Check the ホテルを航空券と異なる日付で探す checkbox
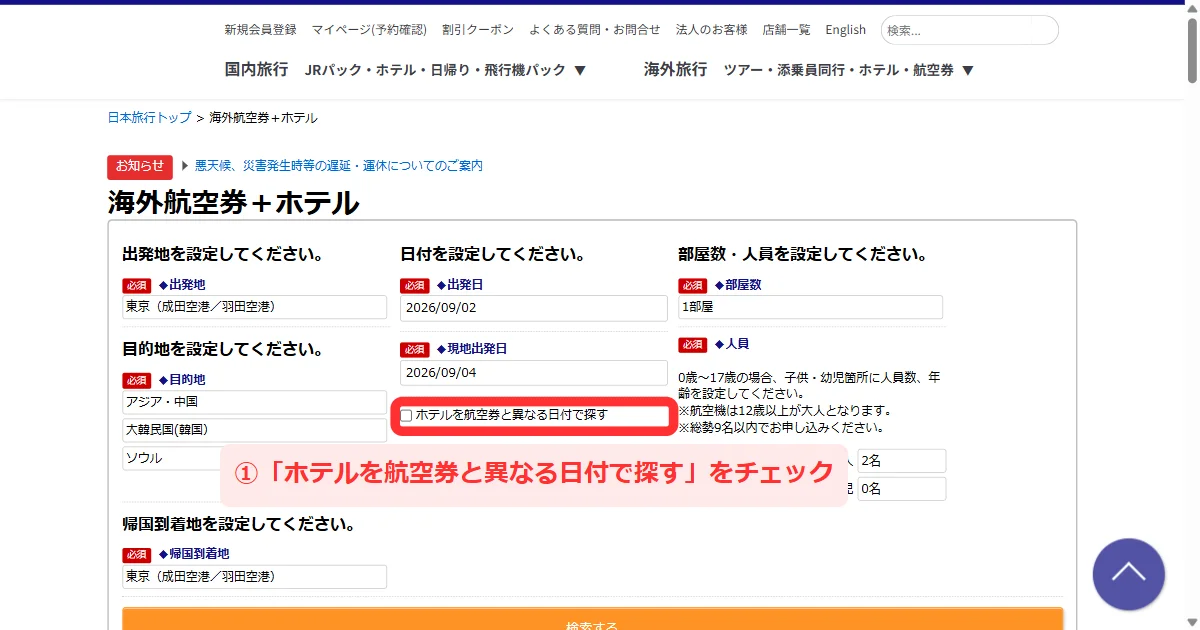The height and width of the screenshot is (630, 1200). [407, 415]
